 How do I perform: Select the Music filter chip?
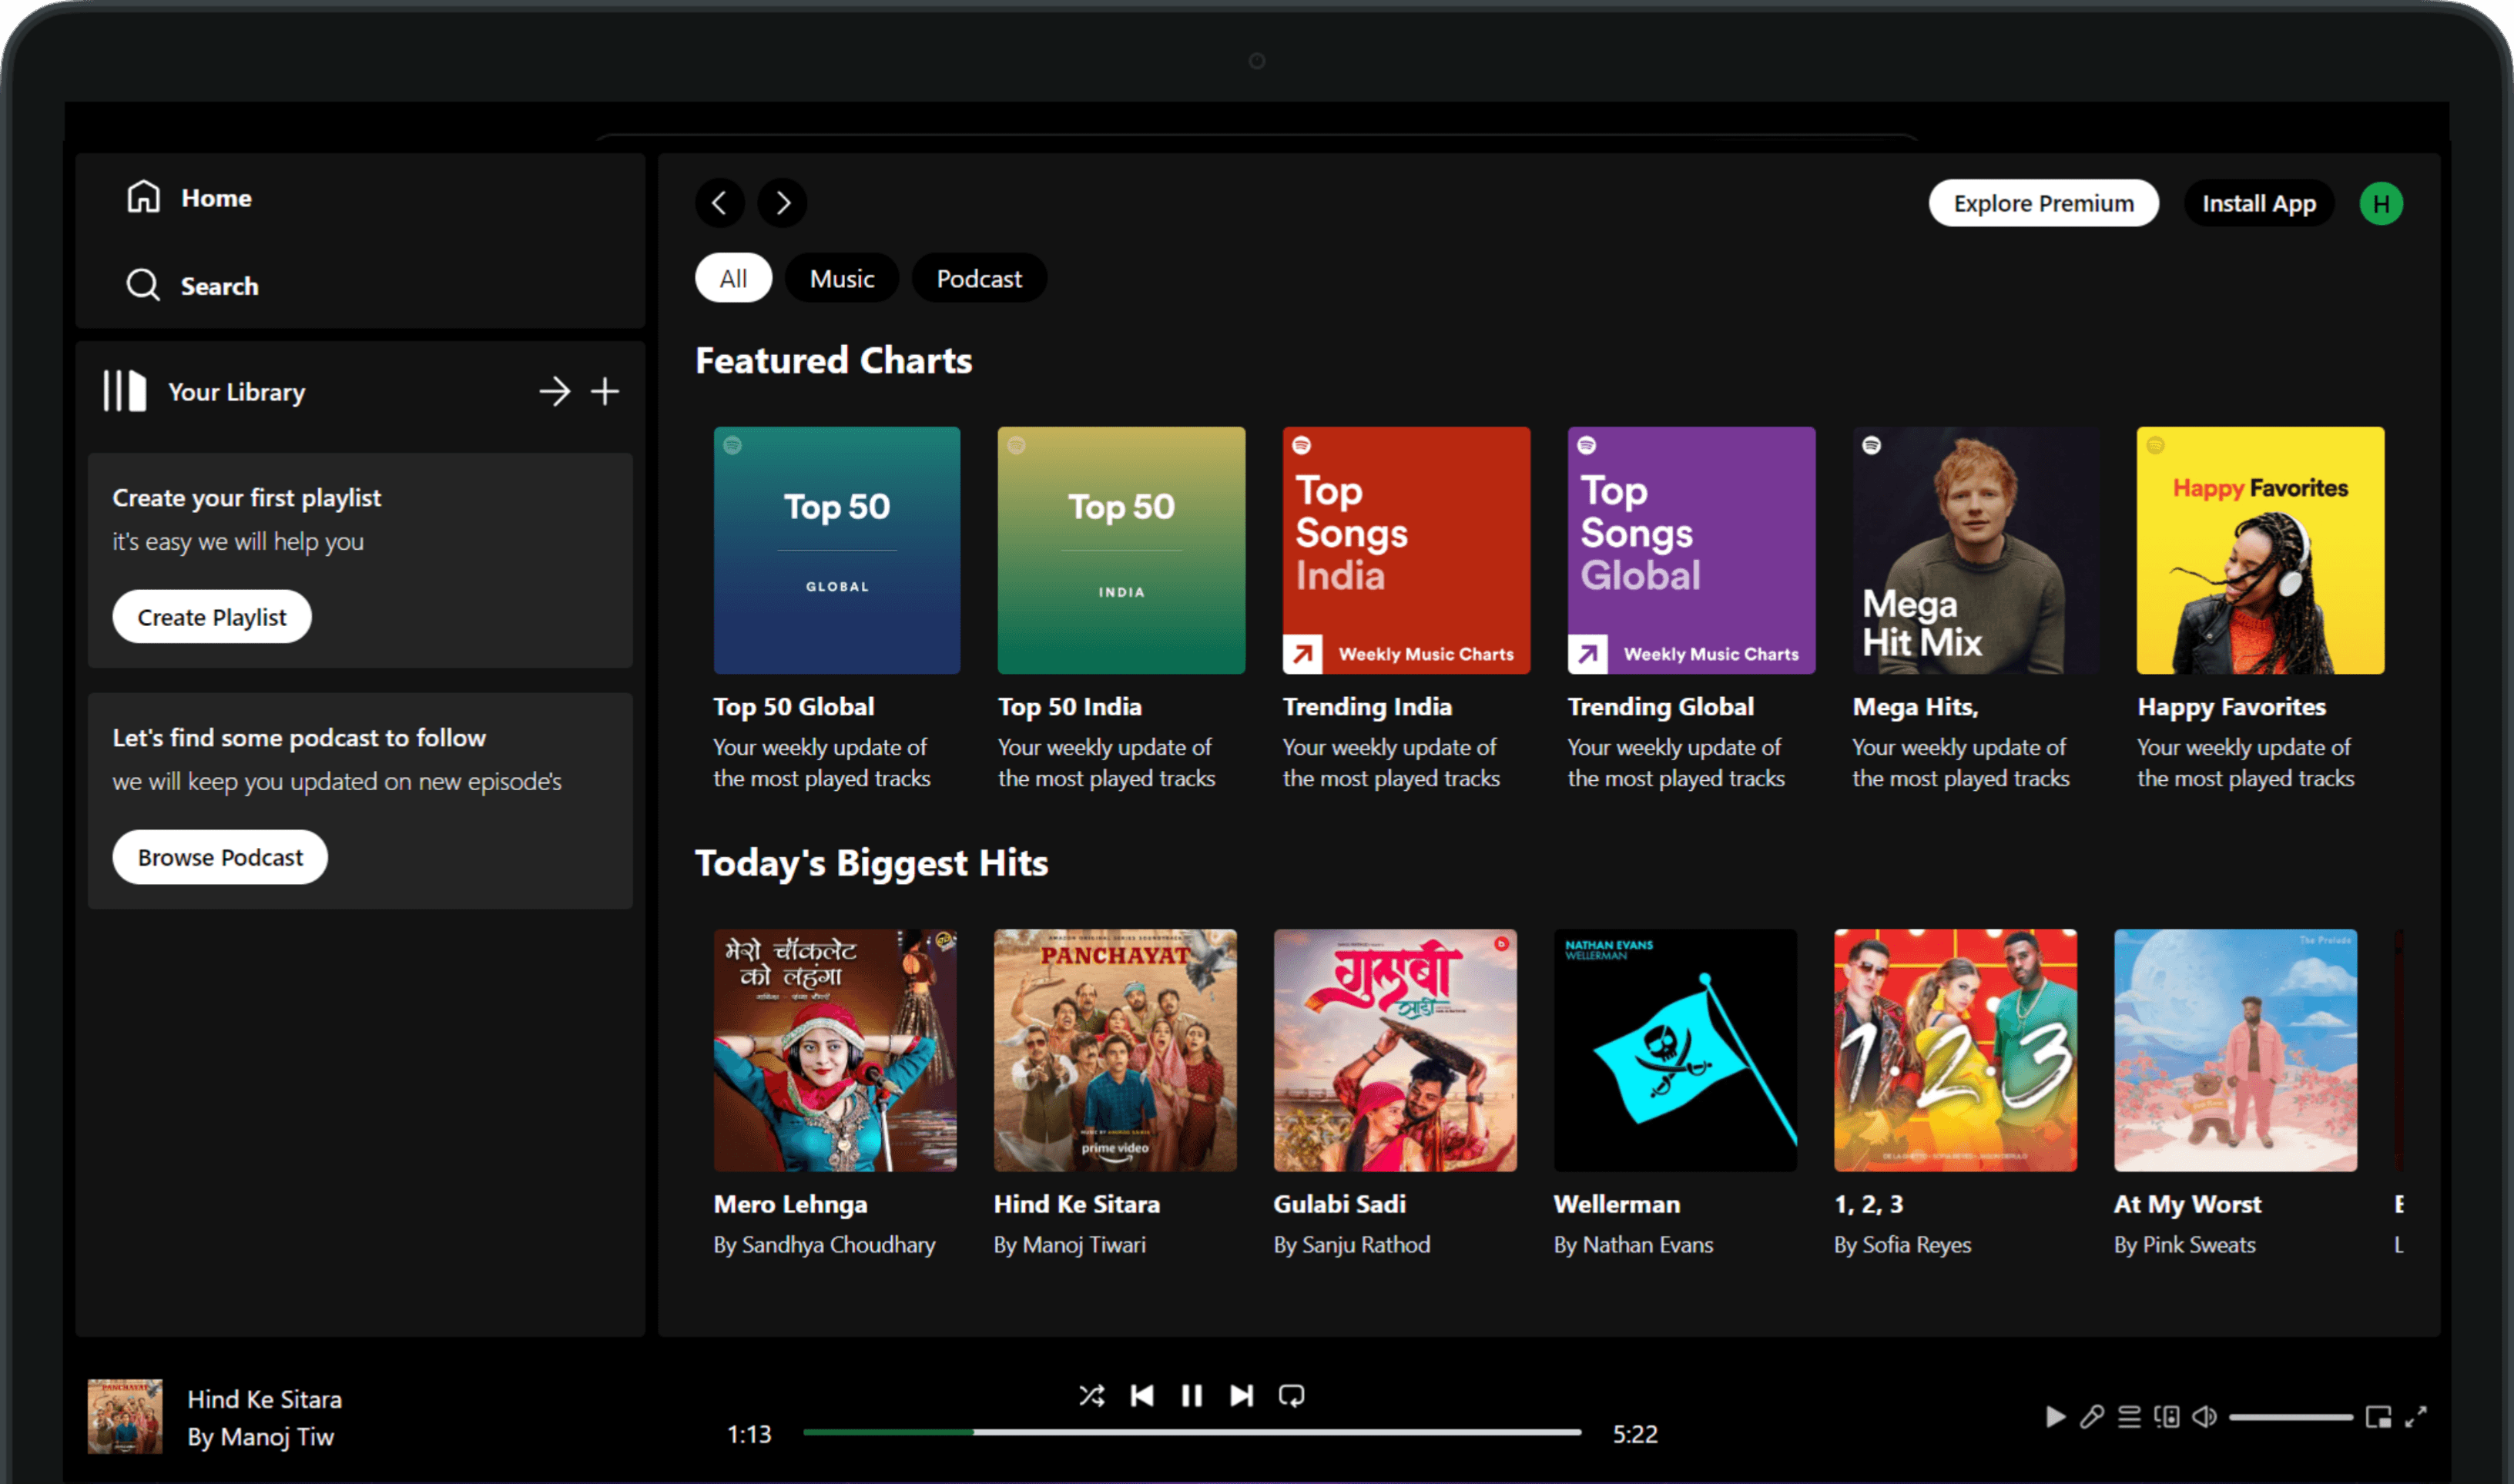[x=842, y=278]
